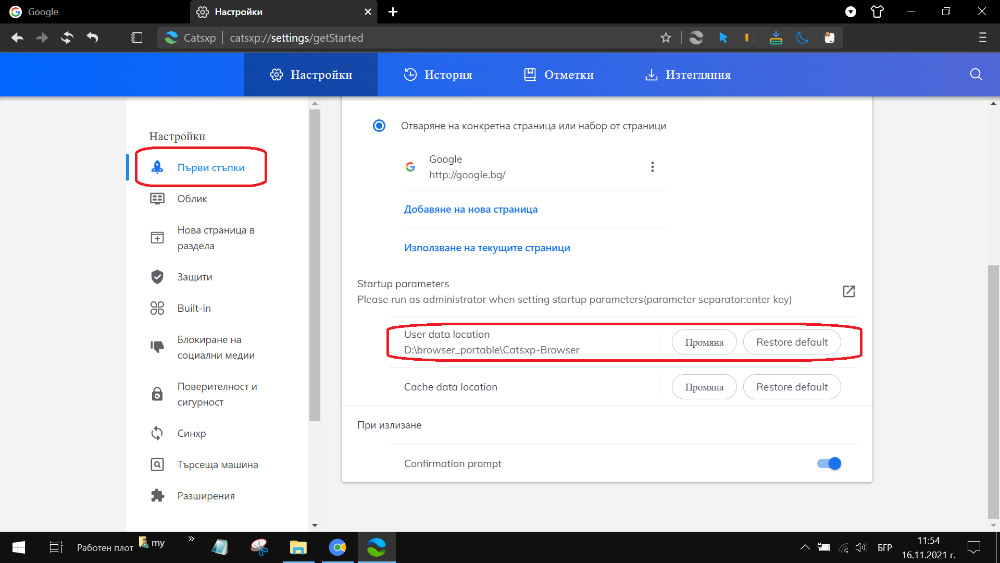The width and height of the screenshot is (1000, 563).
Task: Open the download extension icon in toolbar
Action: 776,38
